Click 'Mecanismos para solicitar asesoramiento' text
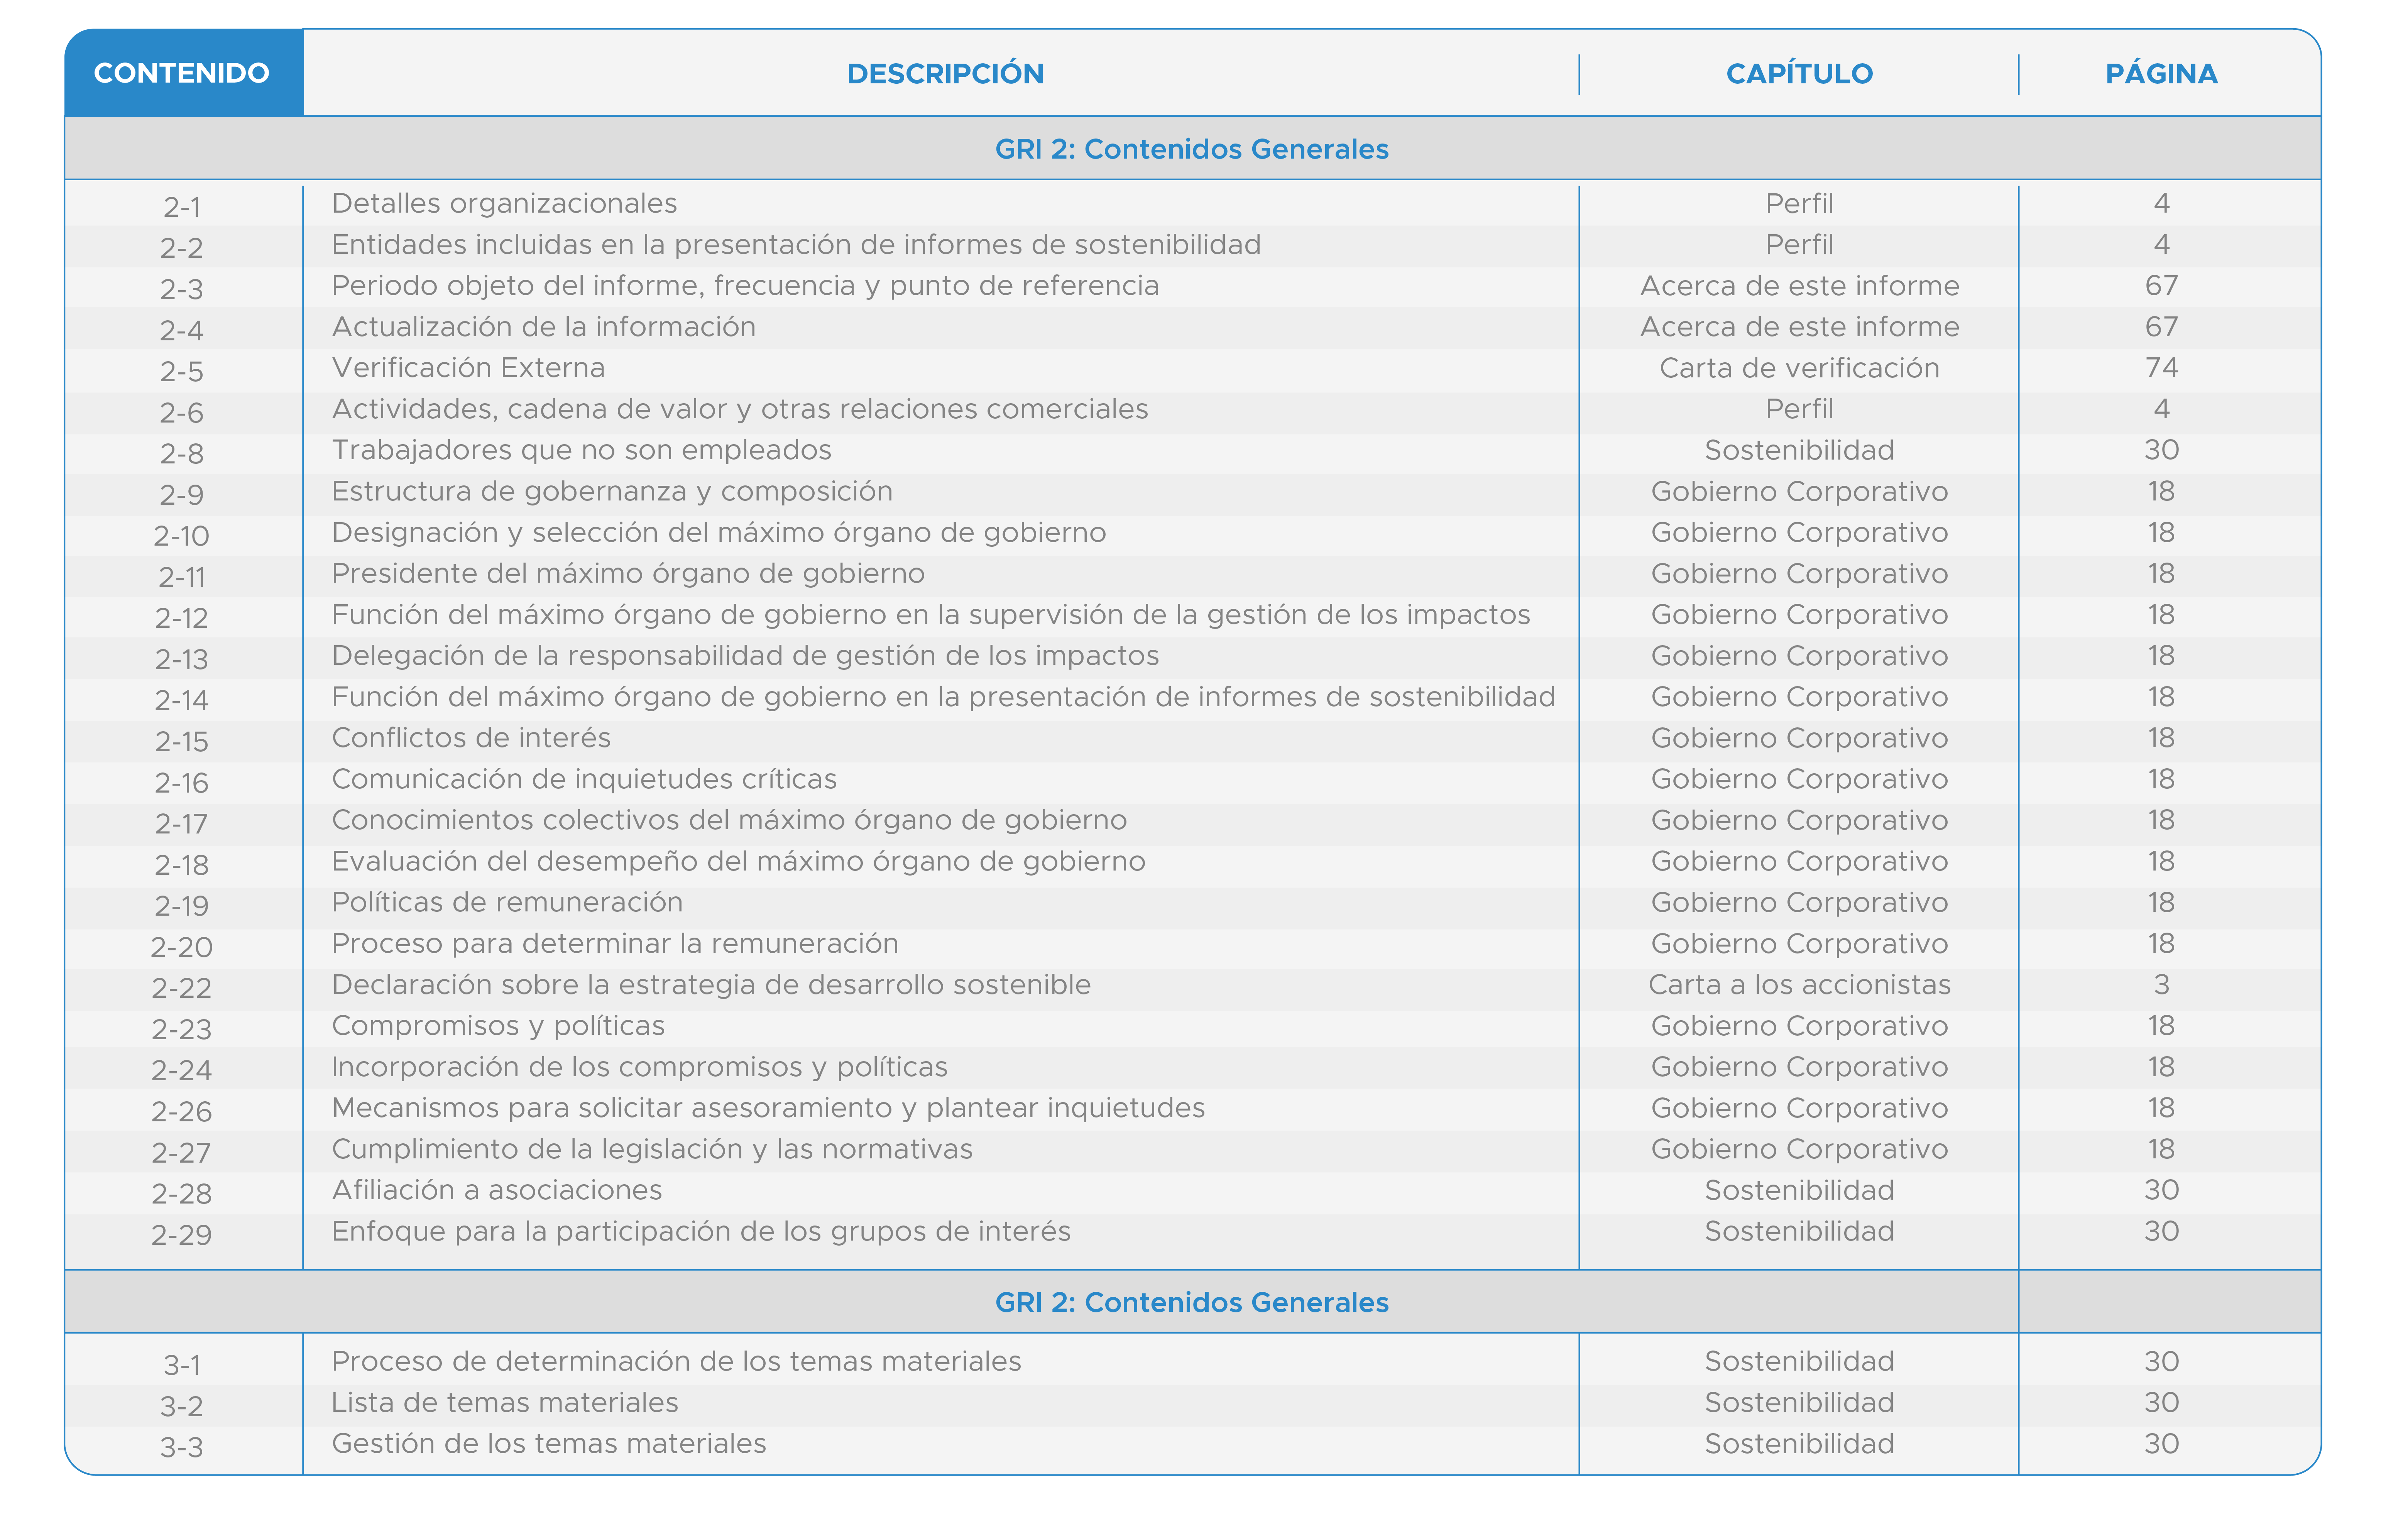2403x1540 pixels. pos(768,1108)
